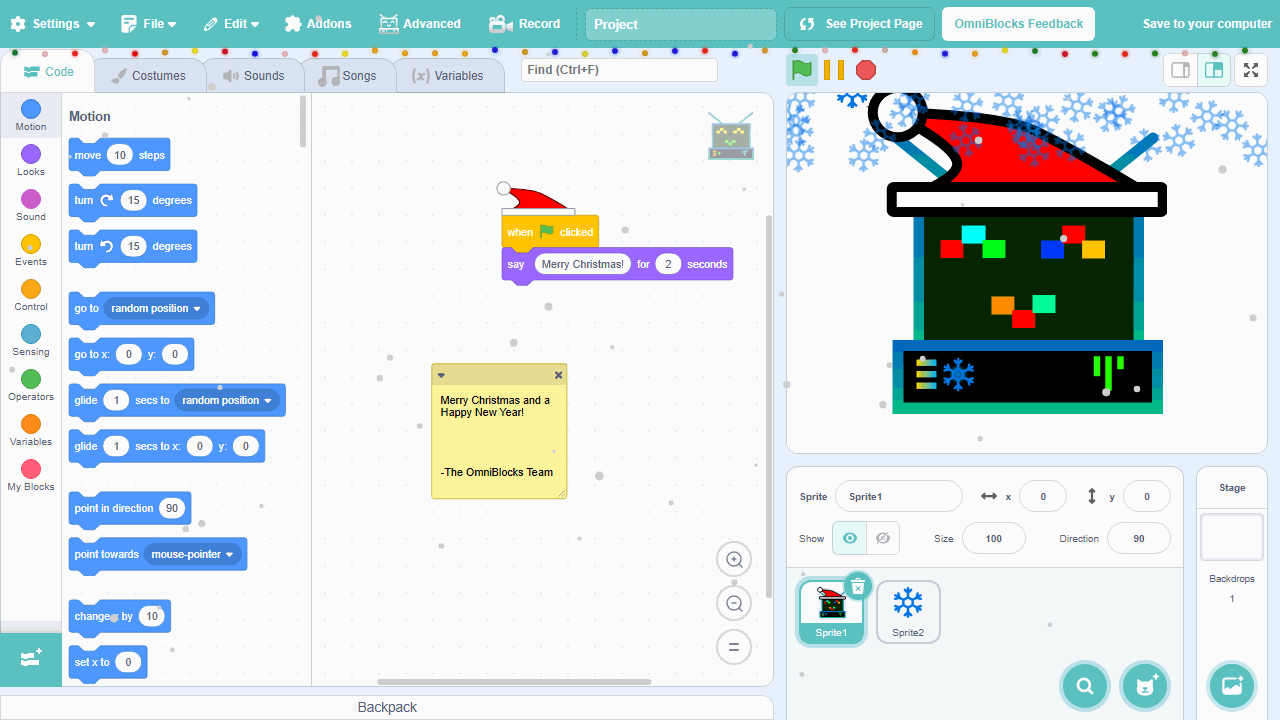Choose a new sprite with cat icon
This screenshot has height=720, width=1280.
pyautogui.click(x=1145, y=686)
